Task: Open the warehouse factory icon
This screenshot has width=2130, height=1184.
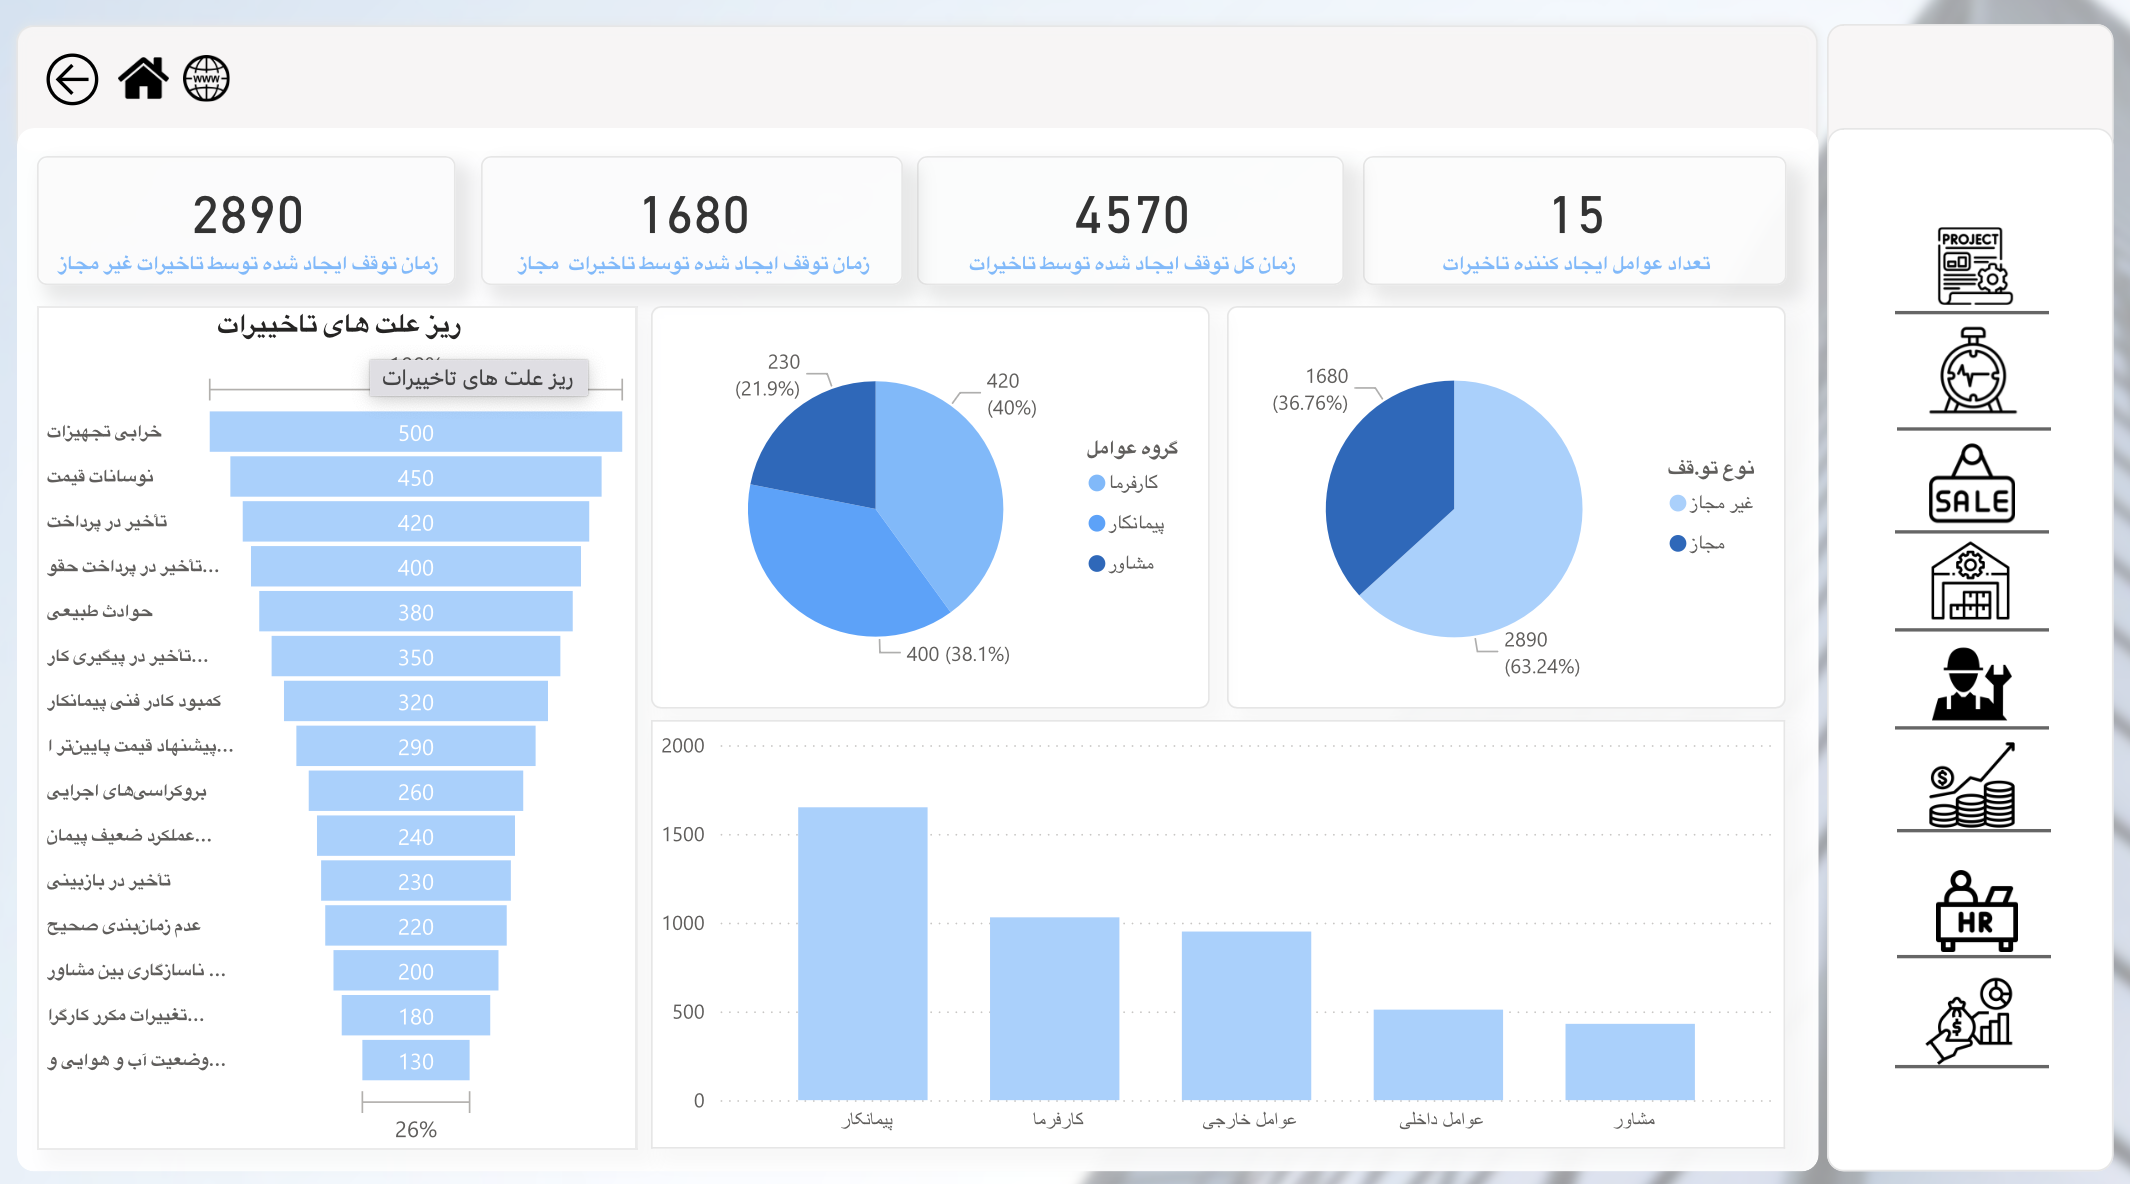Action: [1970, 581]
